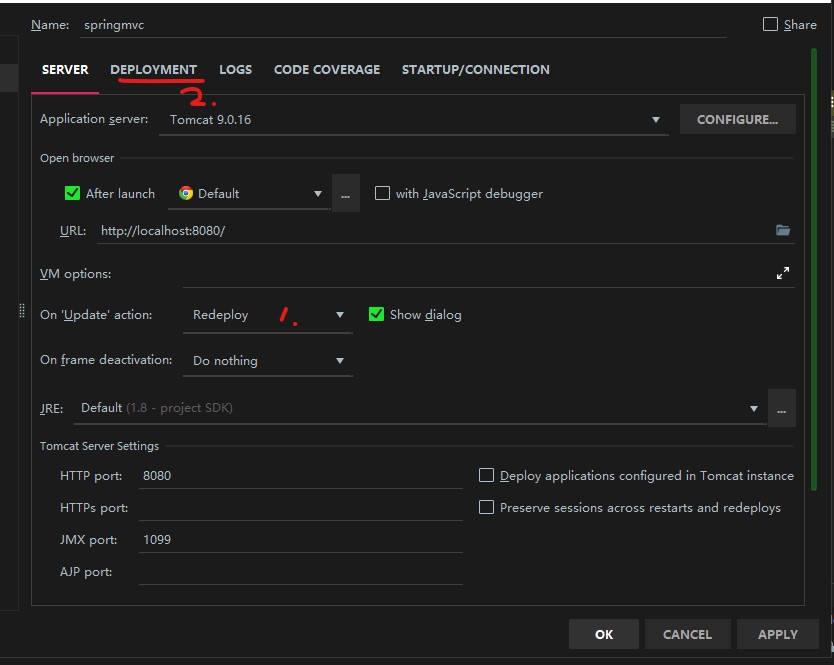834x665 pixels.
Task: Open the Application server dropdown
Action: point(413,120)
